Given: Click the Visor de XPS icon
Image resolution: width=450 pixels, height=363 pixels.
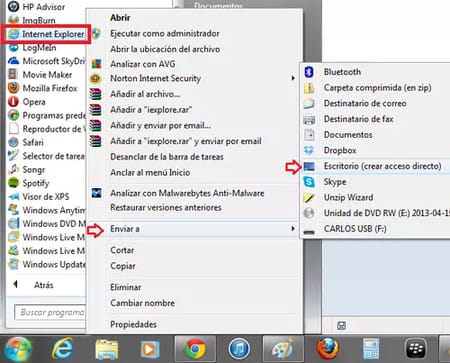Looking at the screenshot, I should point(13,197).
